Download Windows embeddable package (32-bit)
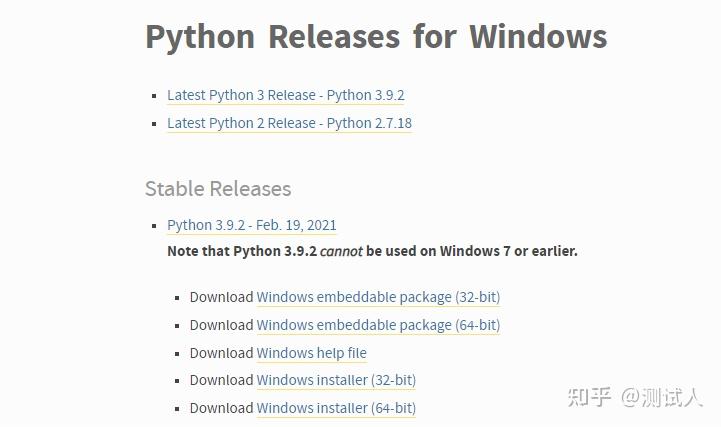721x427 pixels. [x=378, y=297]
